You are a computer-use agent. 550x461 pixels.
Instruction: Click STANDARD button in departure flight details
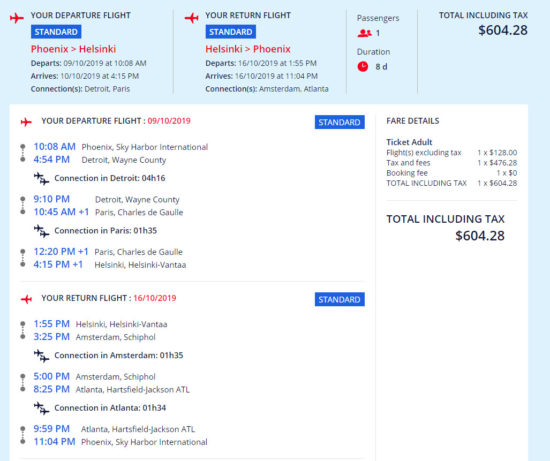coord(340,122)
